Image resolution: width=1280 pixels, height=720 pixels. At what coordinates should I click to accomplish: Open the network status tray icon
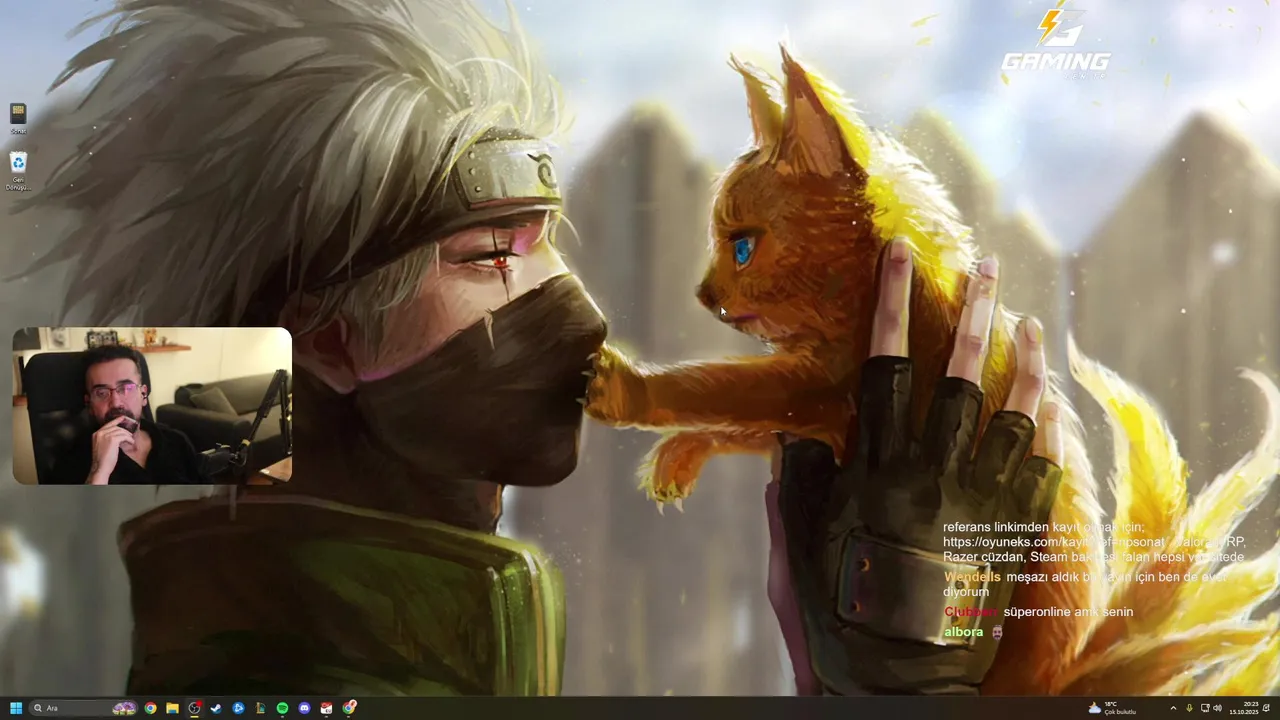tap(1204, 708)
